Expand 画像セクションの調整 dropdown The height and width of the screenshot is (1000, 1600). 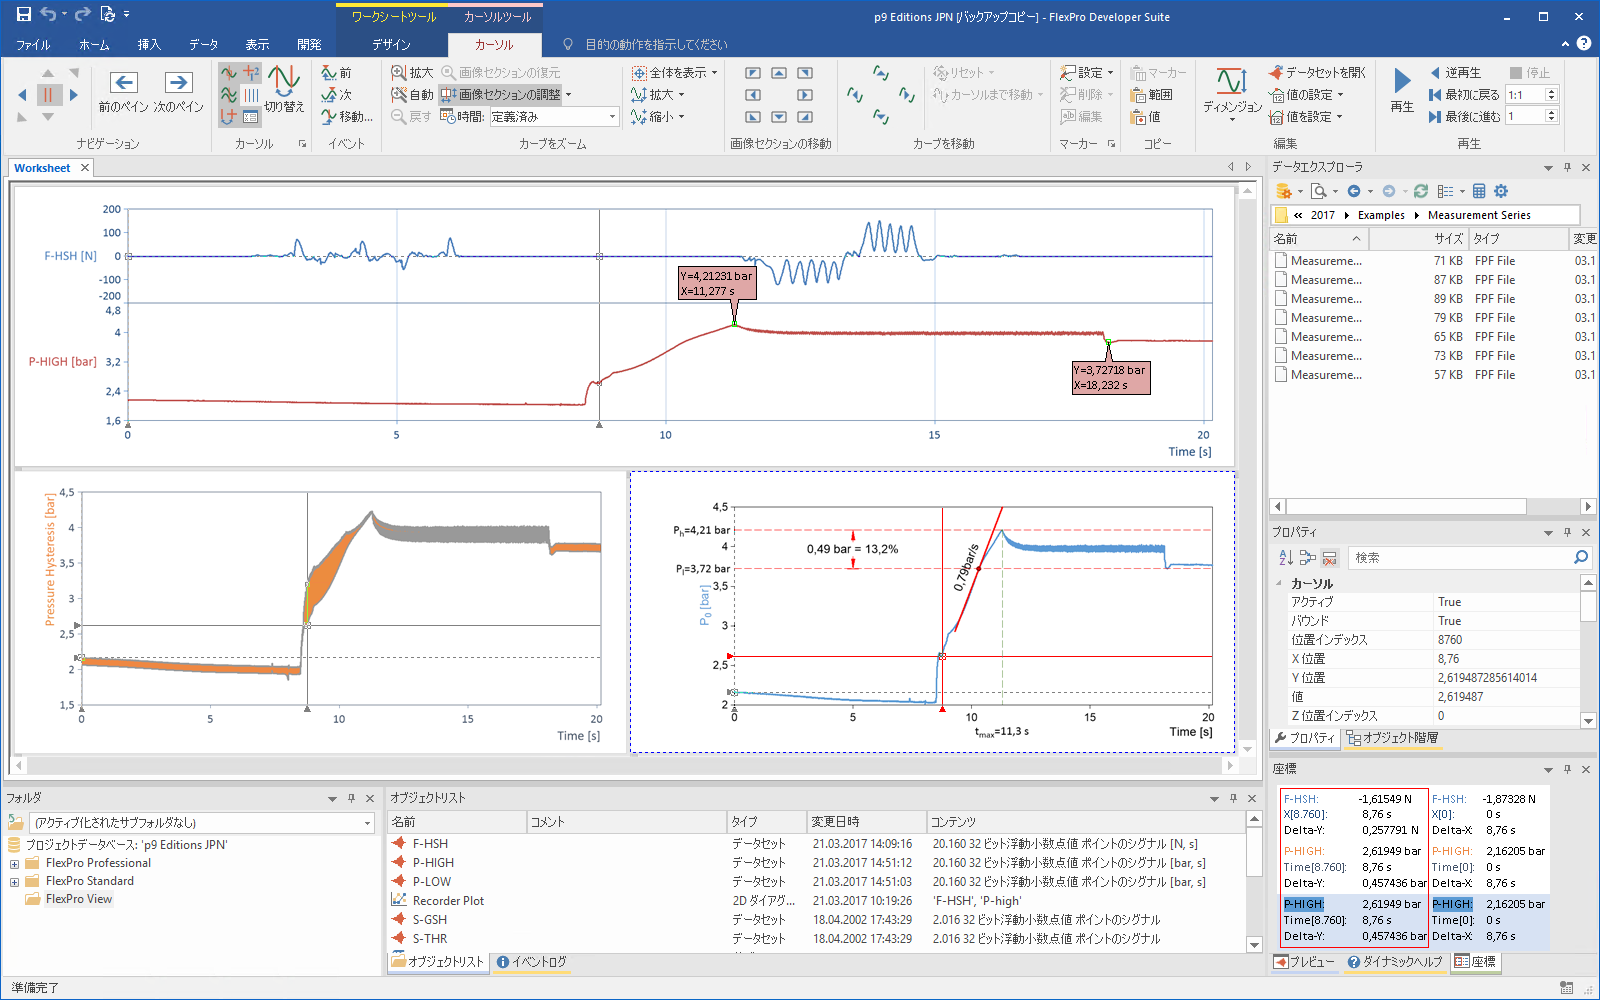pyautogui.click(x=569, y=95)
